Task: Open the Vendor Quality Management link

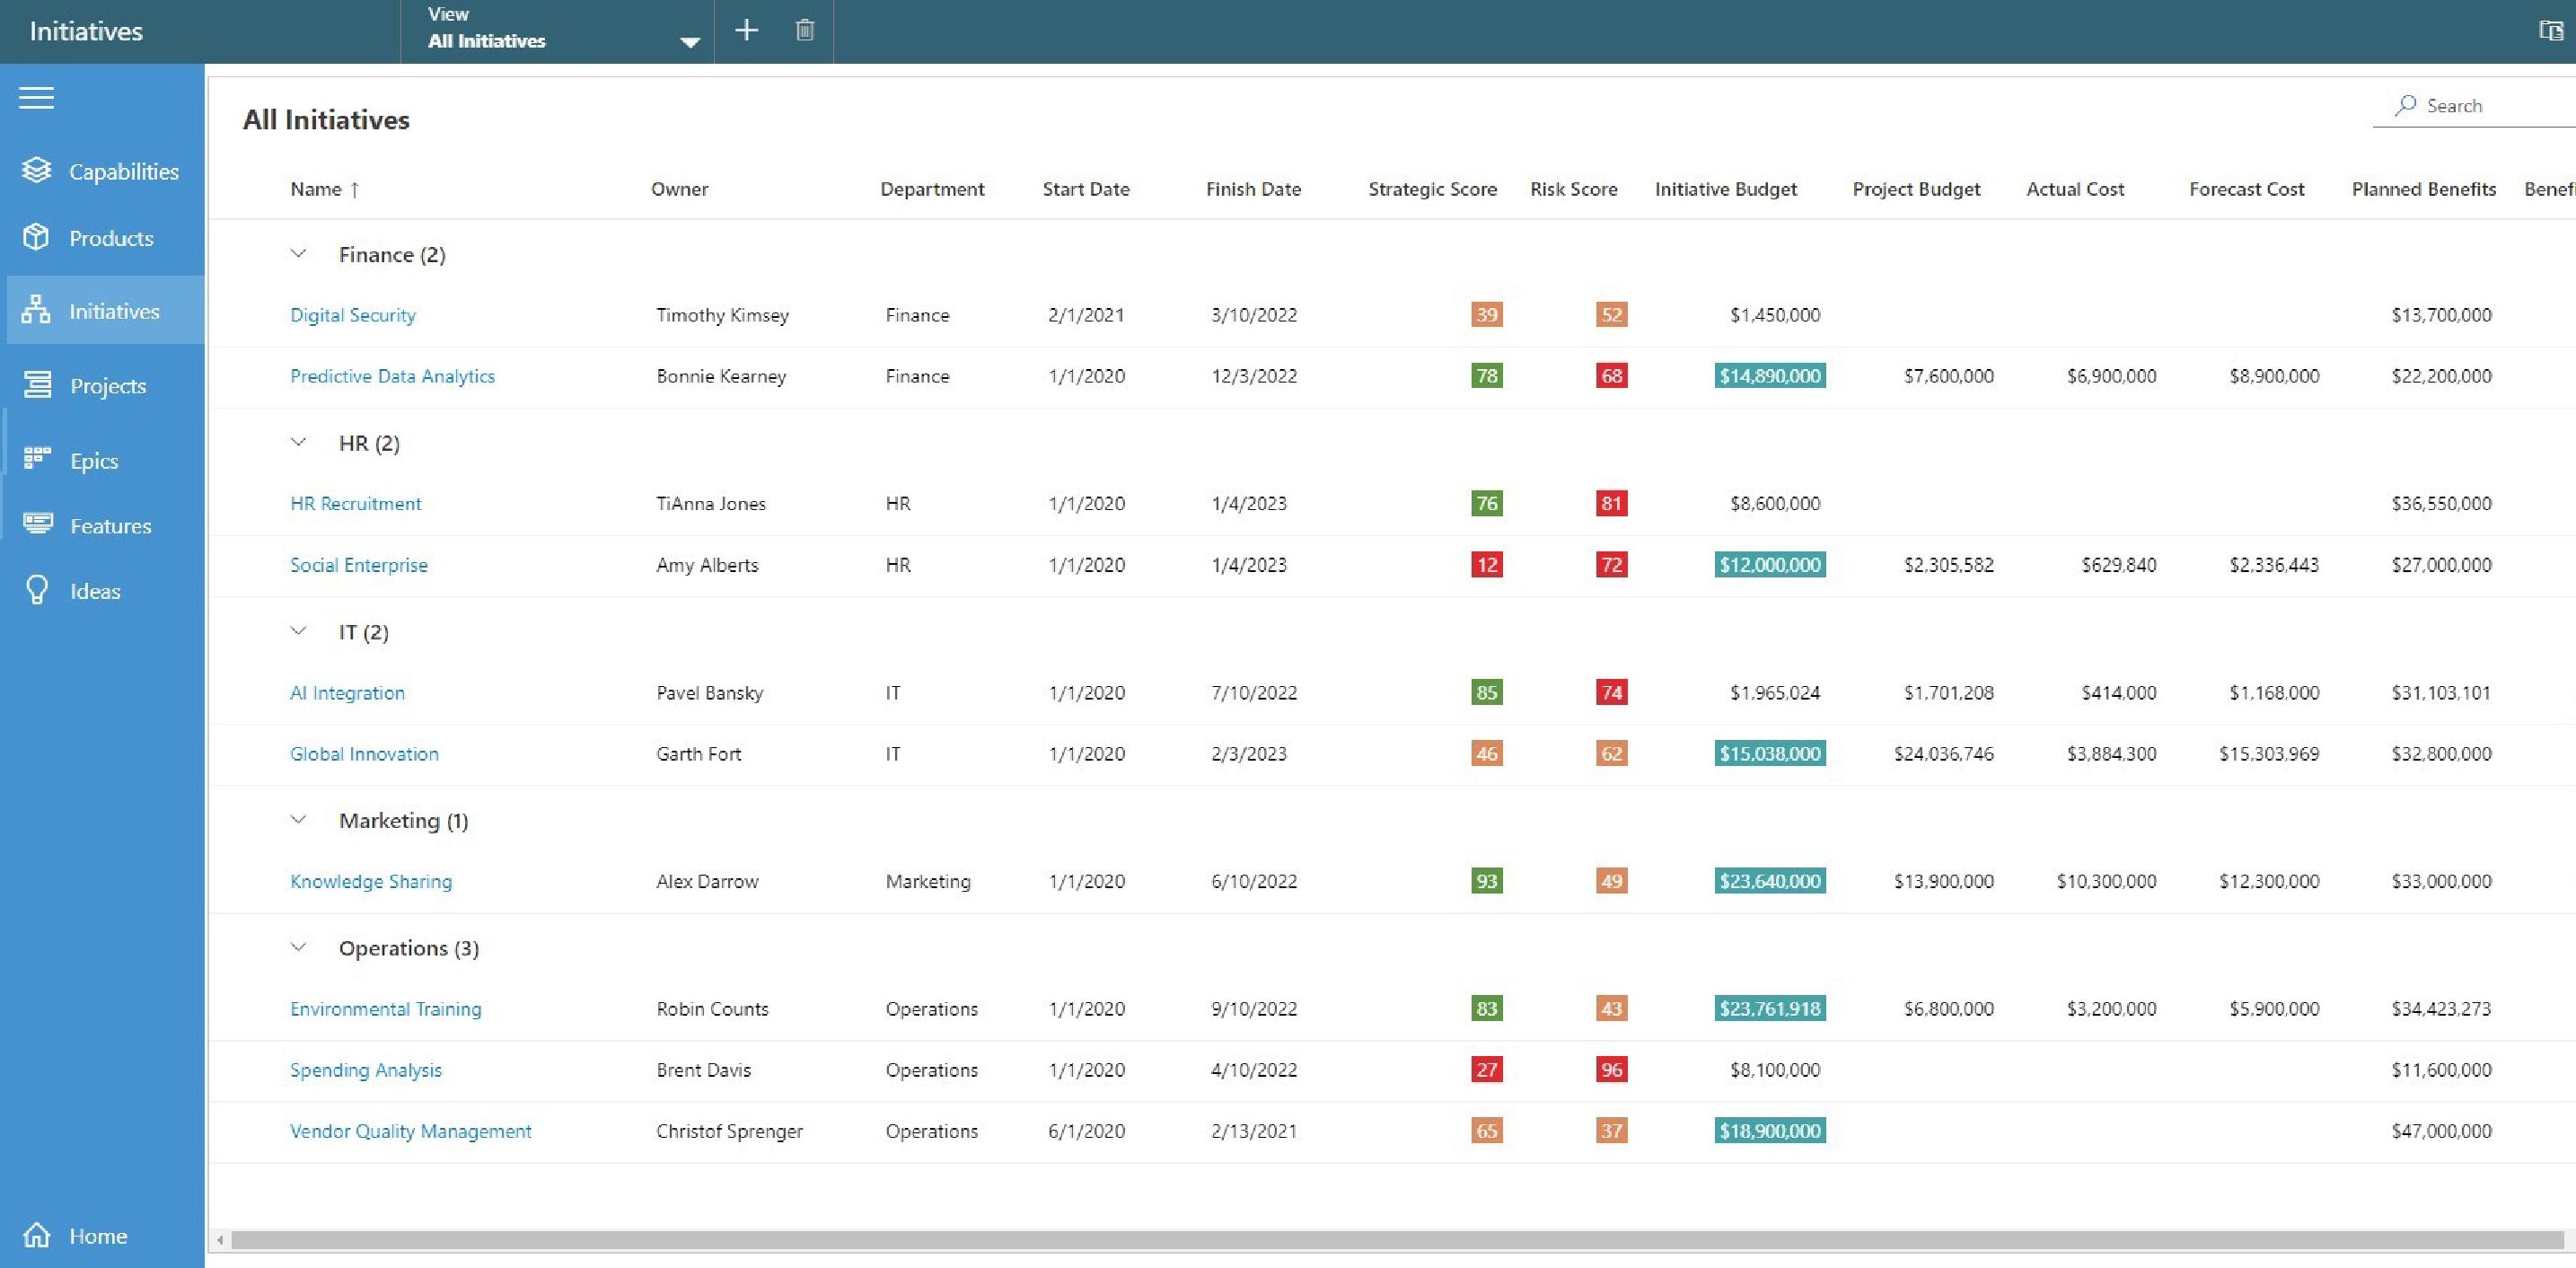Action: coord(410,1131)
